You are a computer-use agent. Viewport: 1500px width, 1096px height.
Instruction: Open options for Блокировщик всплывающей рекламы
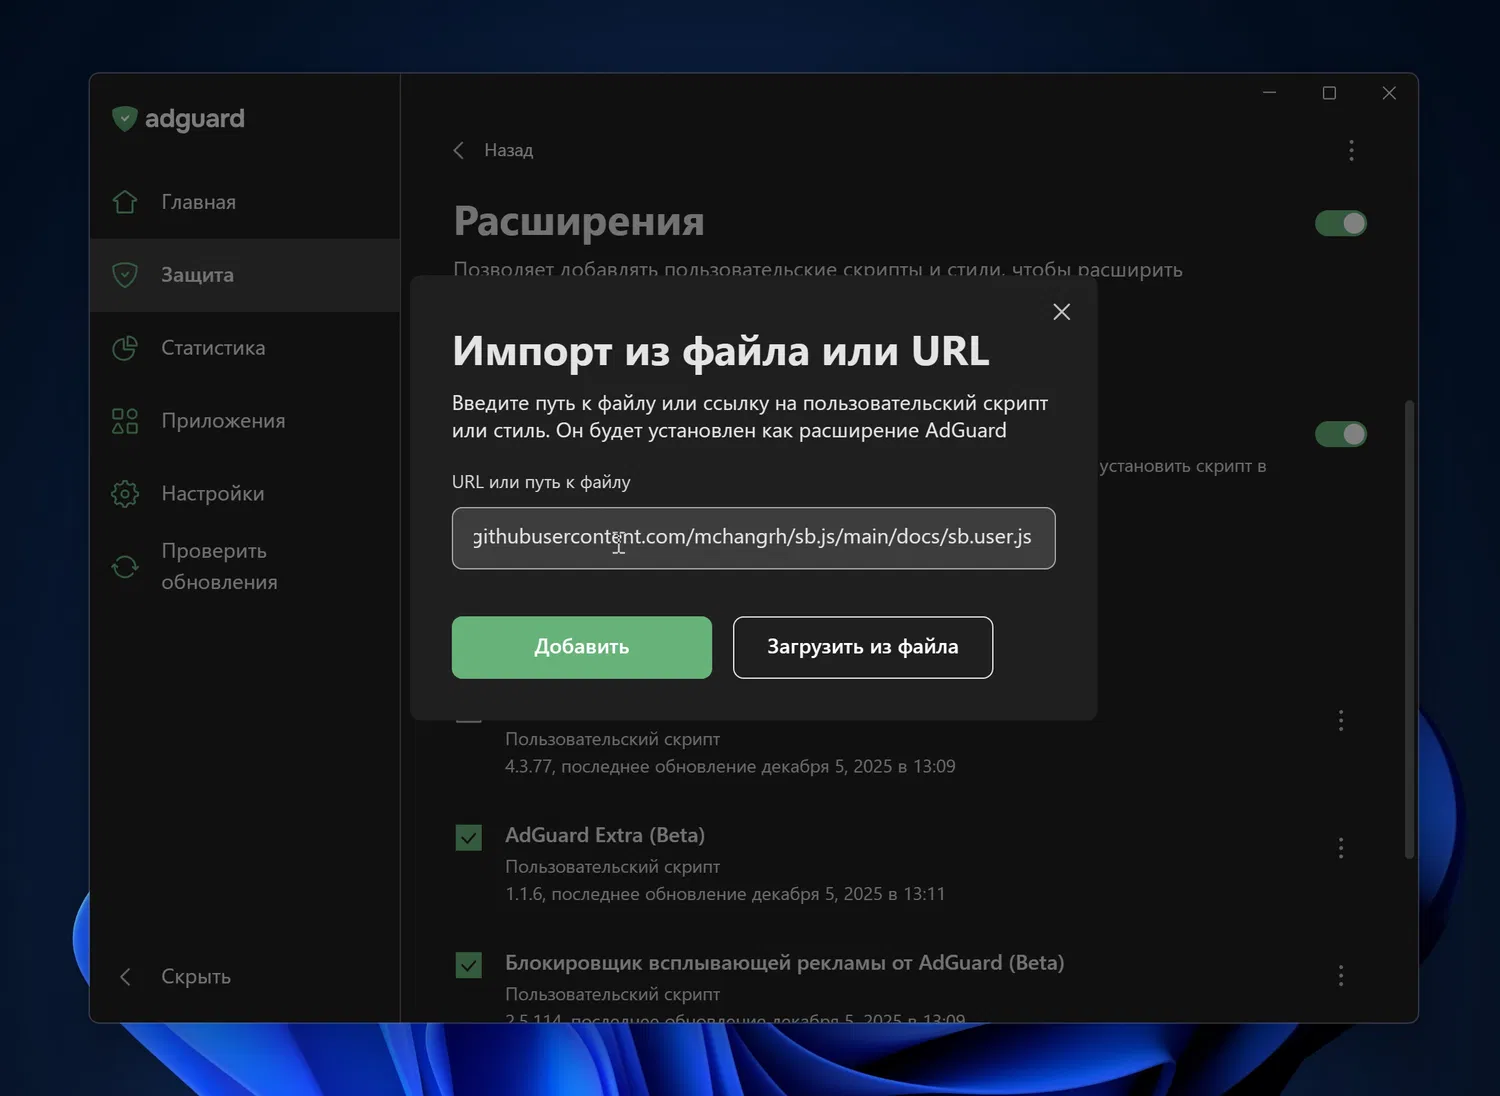[1341, 976]
